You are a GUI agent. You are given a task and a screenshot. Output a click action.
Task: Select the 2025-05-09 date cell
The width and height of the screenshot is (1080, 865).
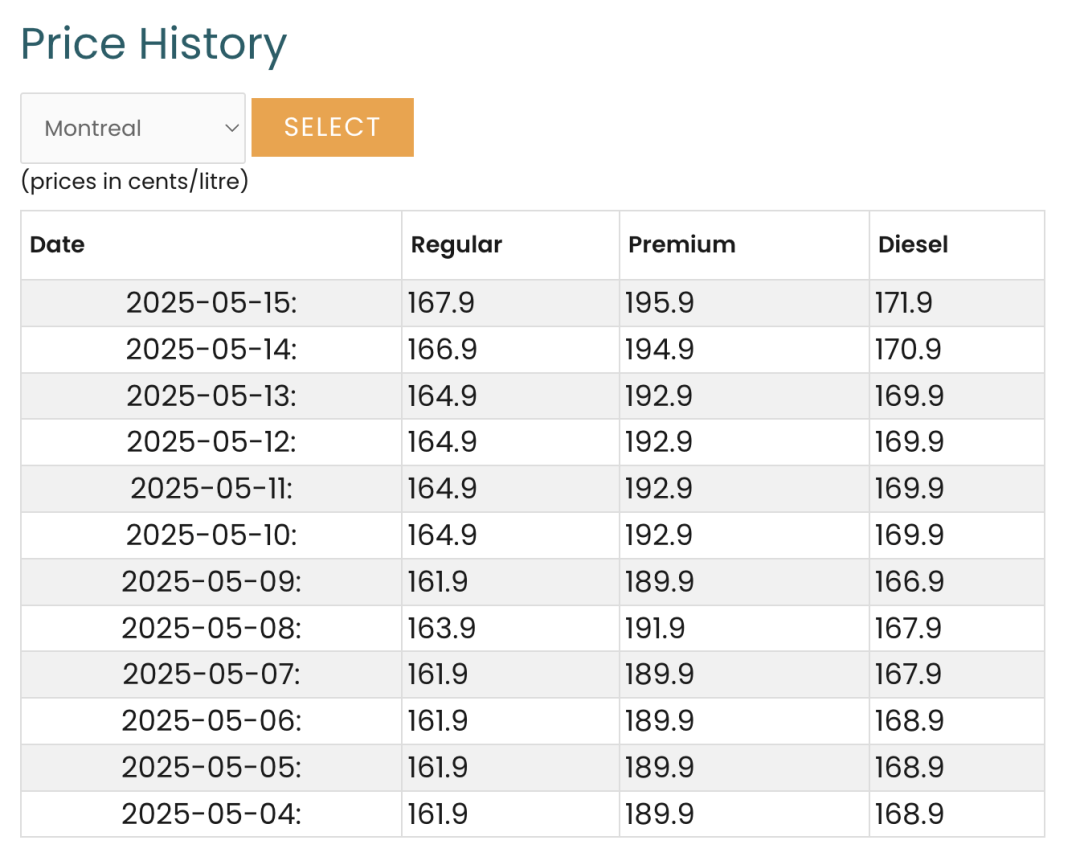pos(211,582)
